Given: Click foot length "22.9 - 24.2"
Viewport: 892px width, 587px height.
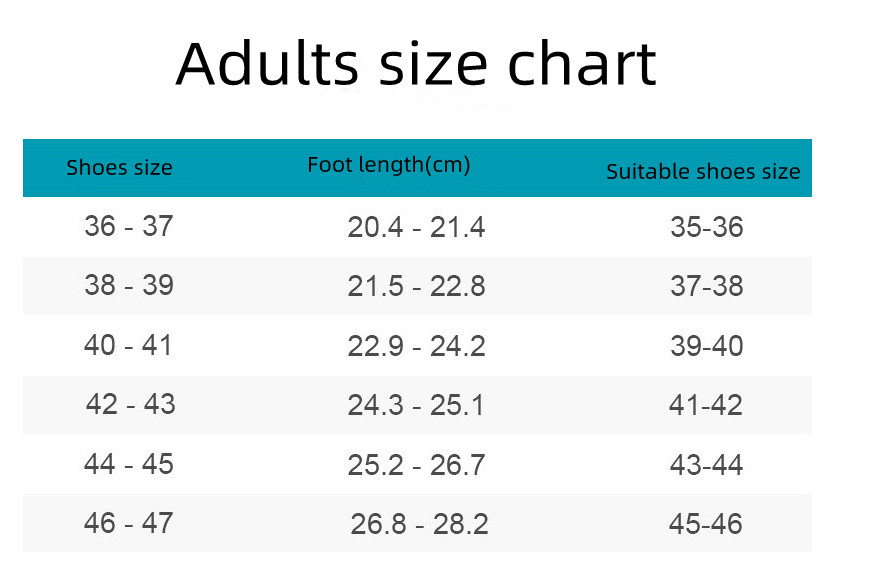Looking at the screenshot, I should click(416, 347).
